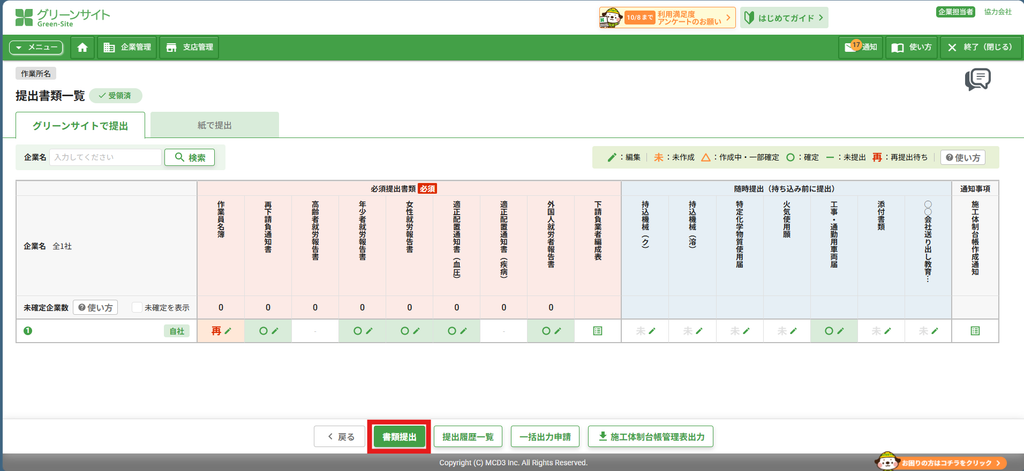This screenshot has height=471, width=1024.
Task: Open 下請負業者編成表 table icon
Action: point(598,331)
